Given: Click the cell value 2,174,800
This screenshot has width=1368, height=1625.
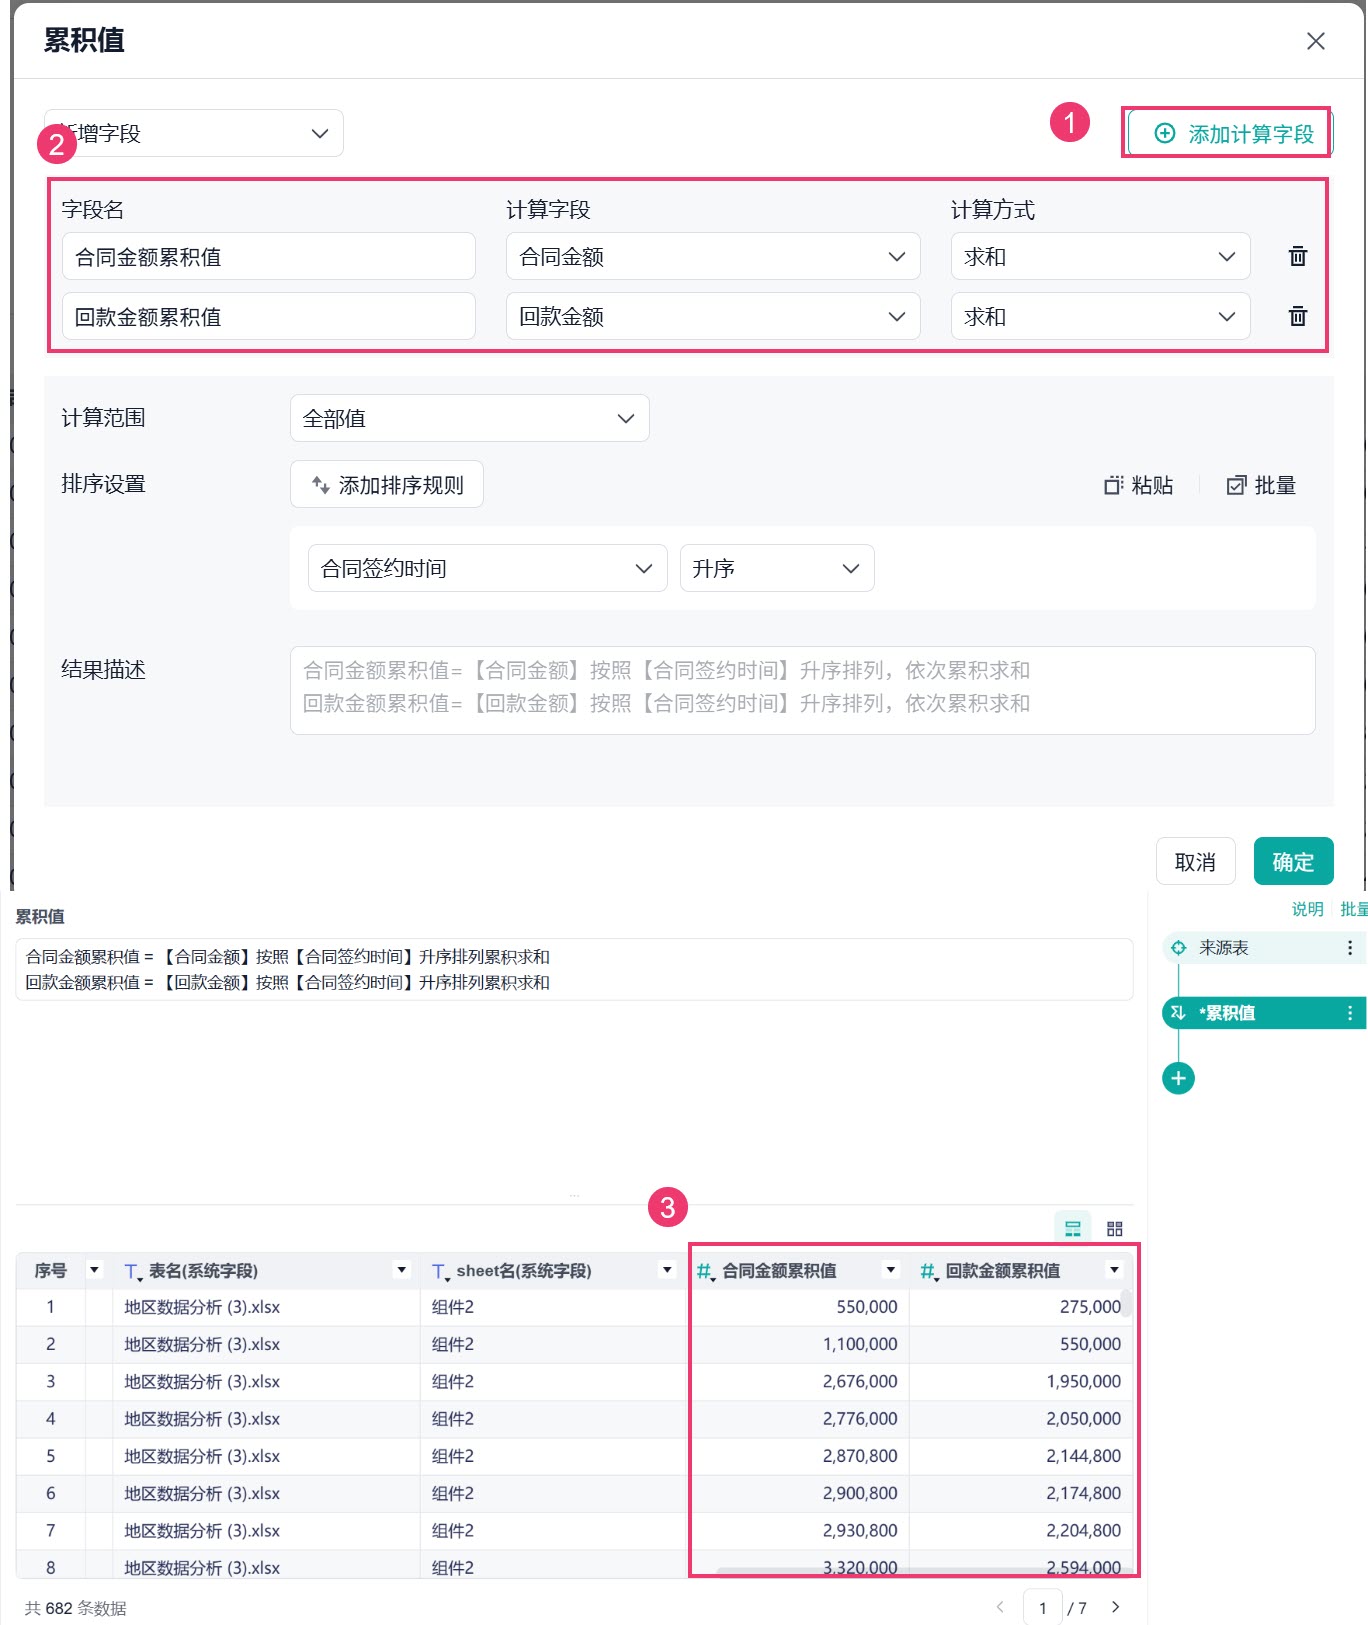Looking at the screenshot, I should pos(1084,1493).
